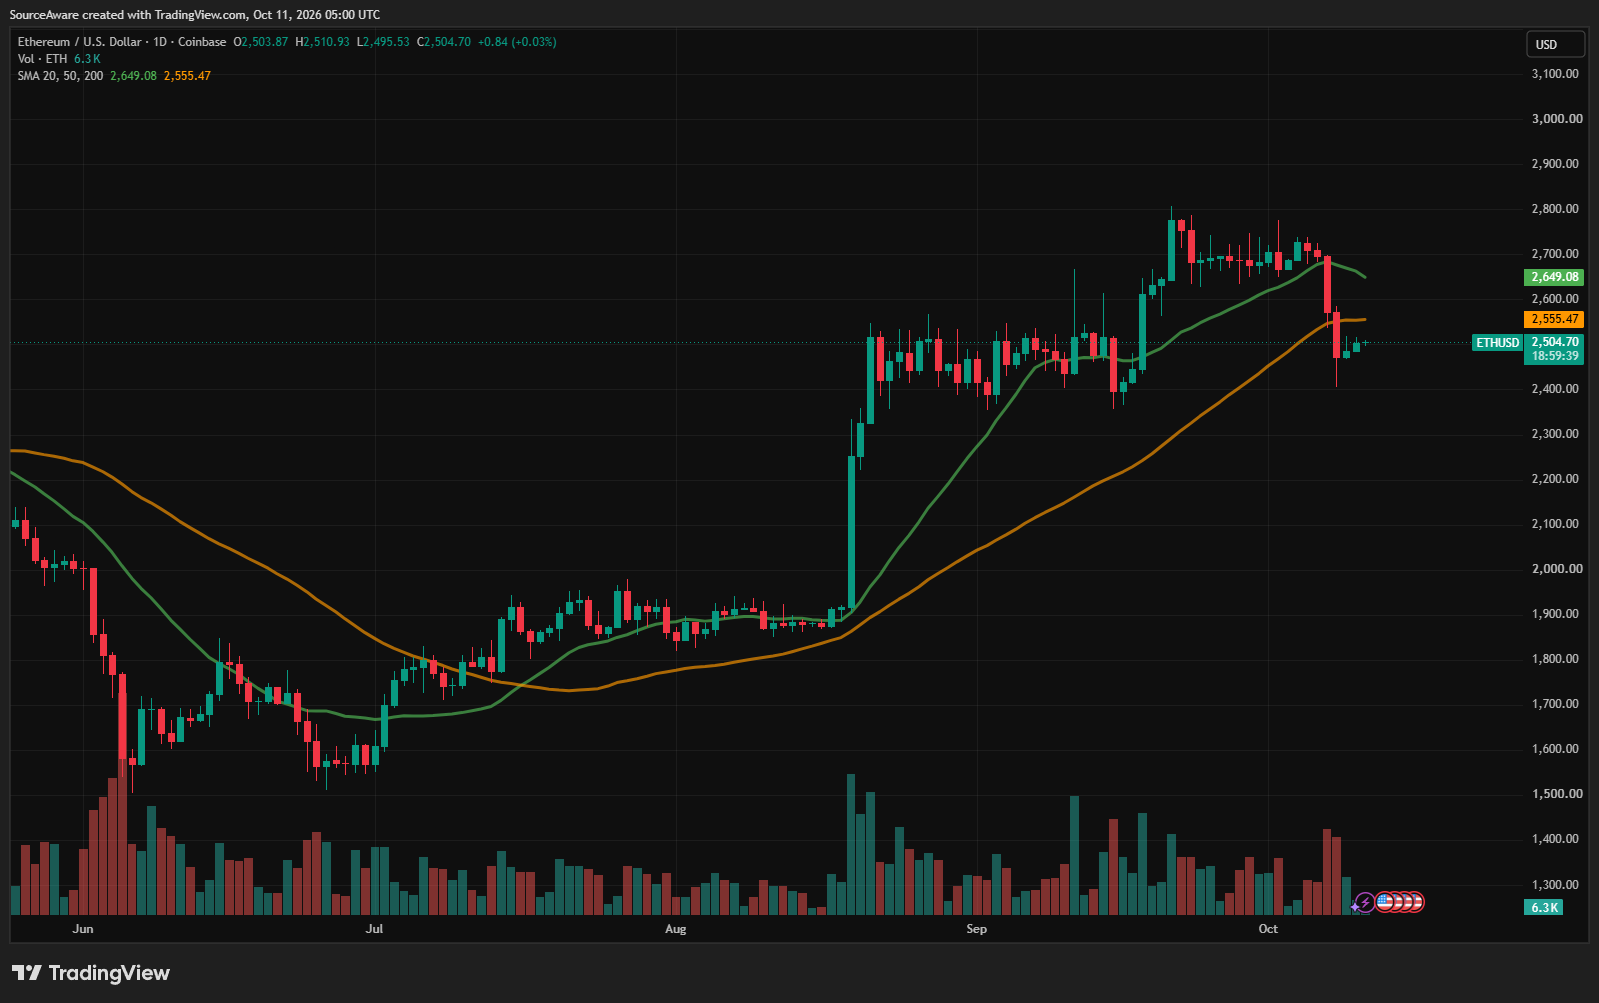Click the 'Aug' label on time axis
Screen dimensions: 1599x1003
(676, 929)
